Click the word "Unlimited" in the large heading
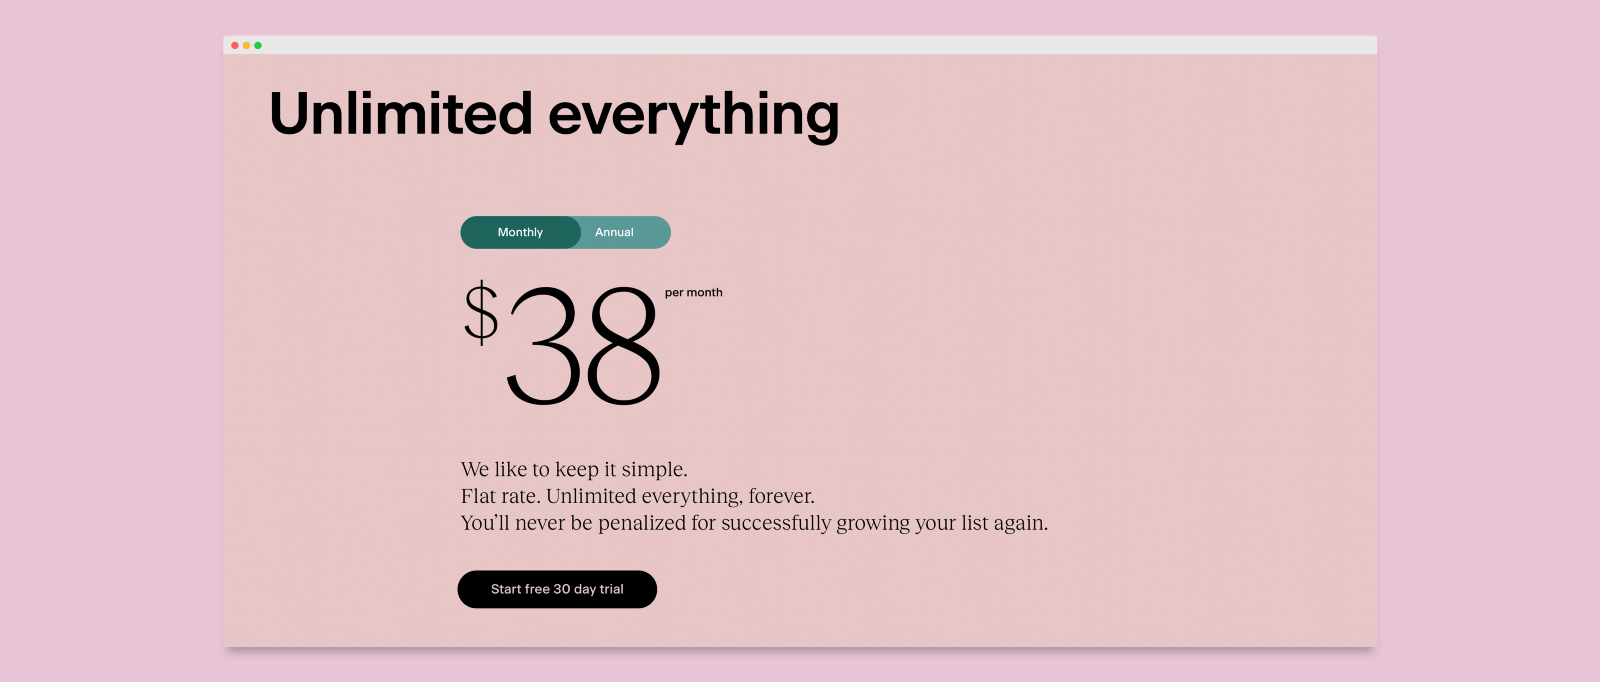Viewport: 1600px width, 682px height. coord(400,113)
